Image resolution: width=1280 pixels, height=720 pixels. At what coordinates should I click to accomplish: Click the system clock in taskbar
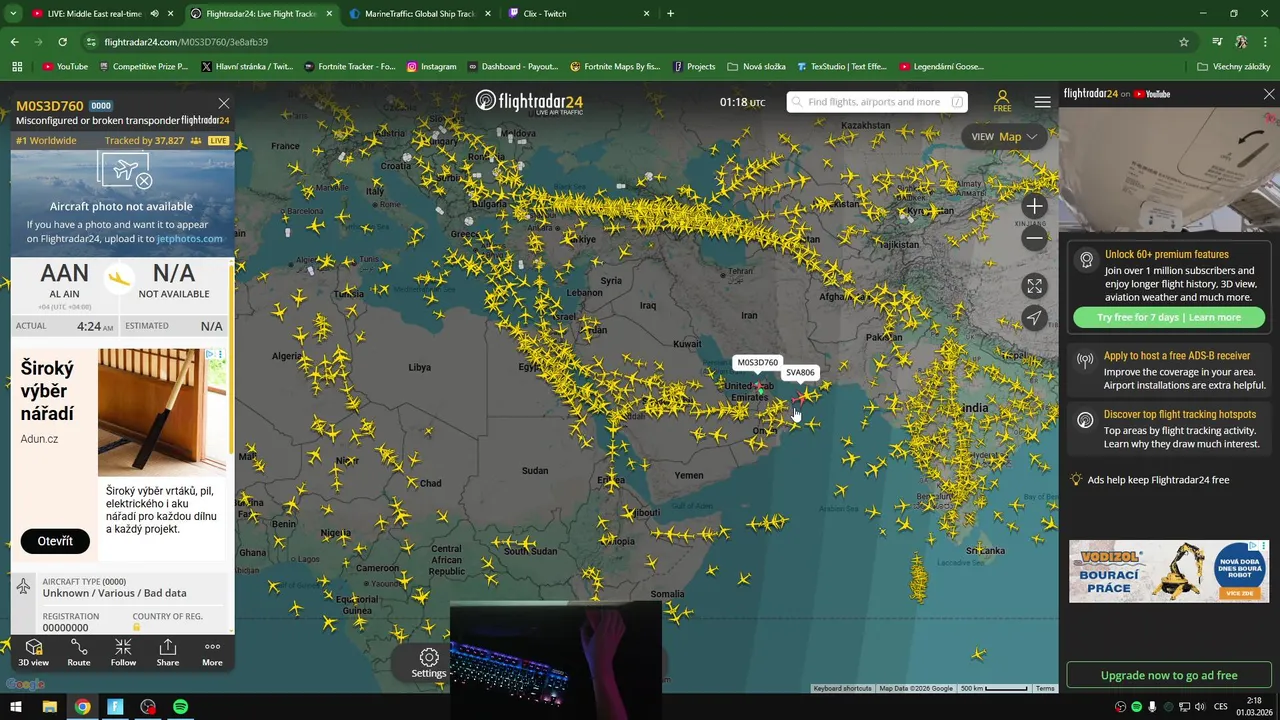pyautogui.click(x=1254, y=707)
